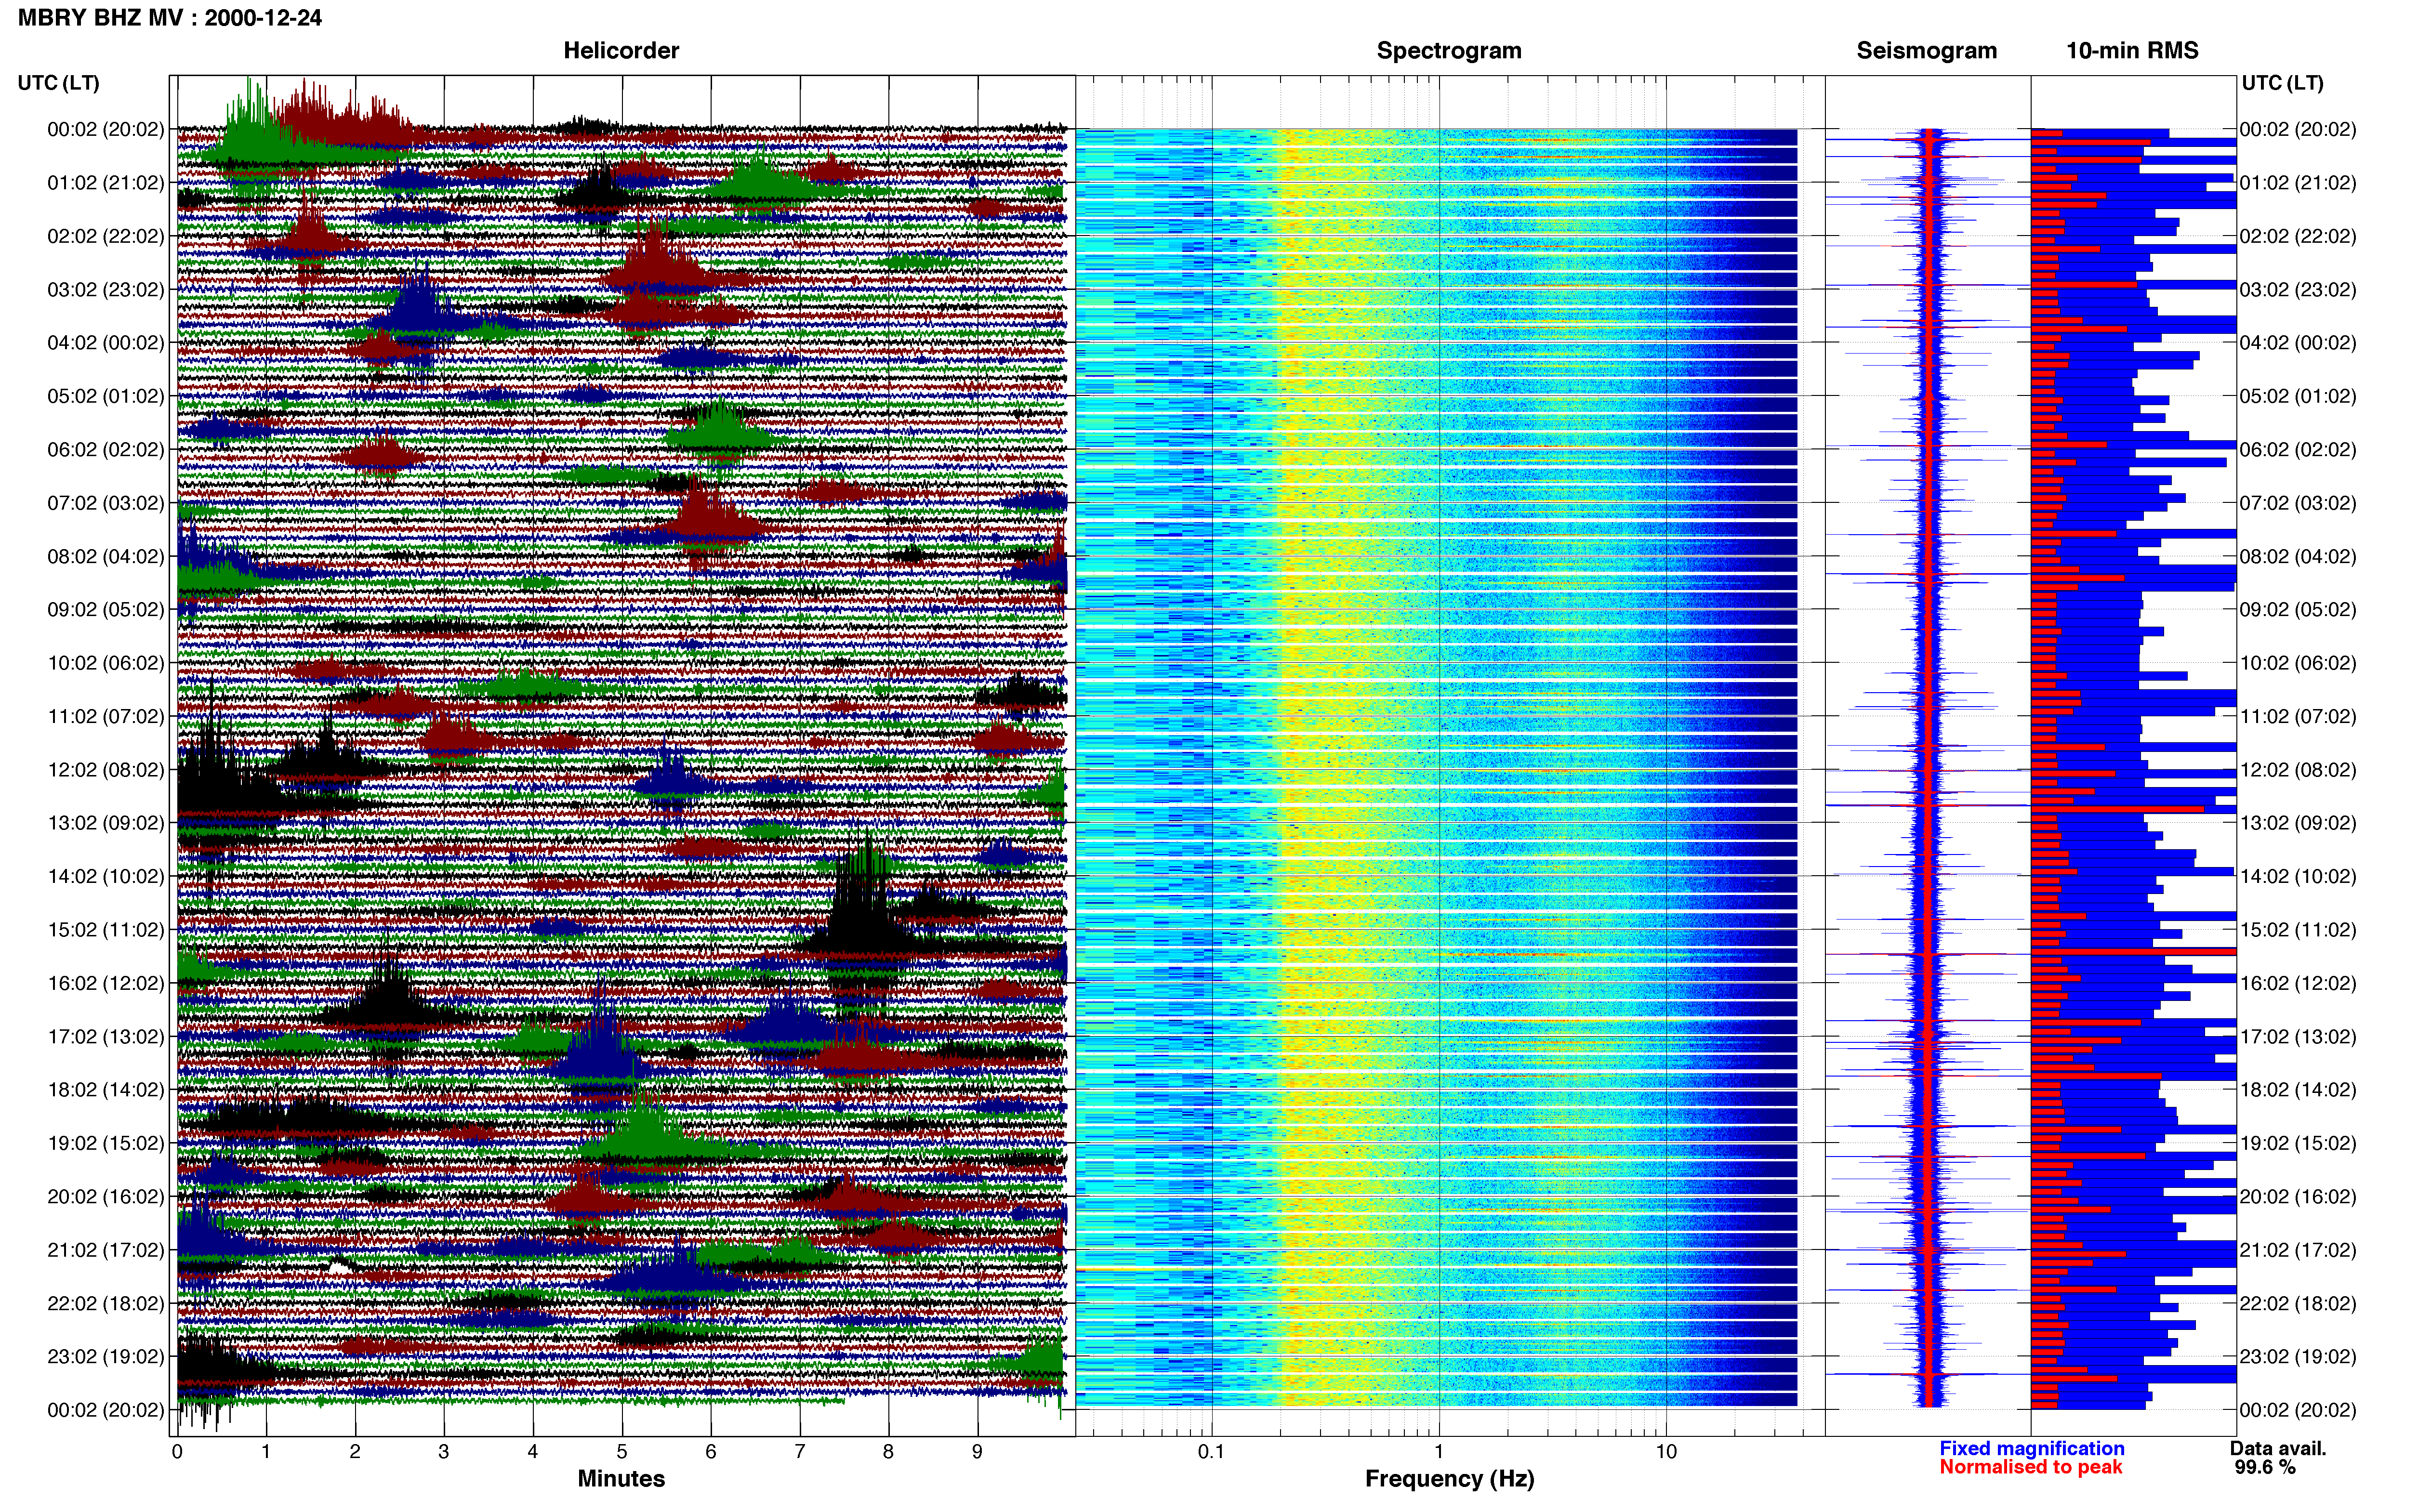Click the 'Minutes' x-axis label
This screenshot has height=1512, width=2418.
click(621, 1478)
